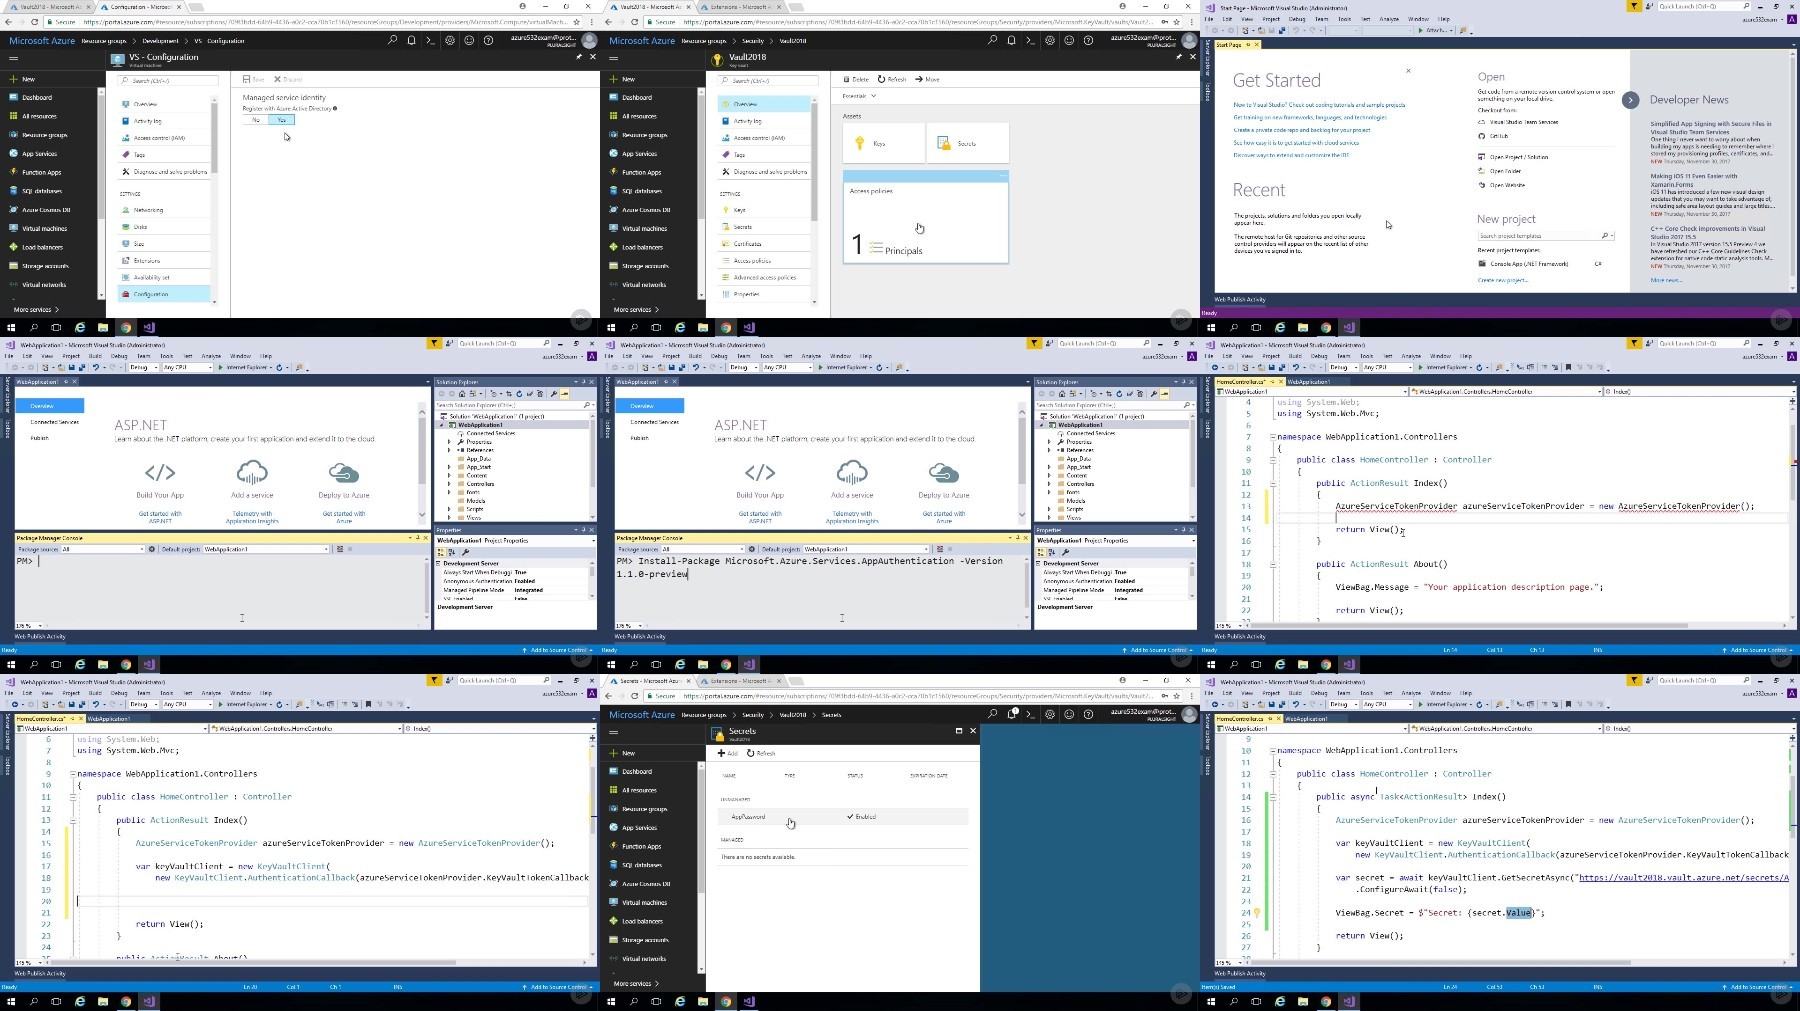Click the Start Page vertical scrollbar
Viewport: 1800px width, 1011px height.
click(1794, 170)
